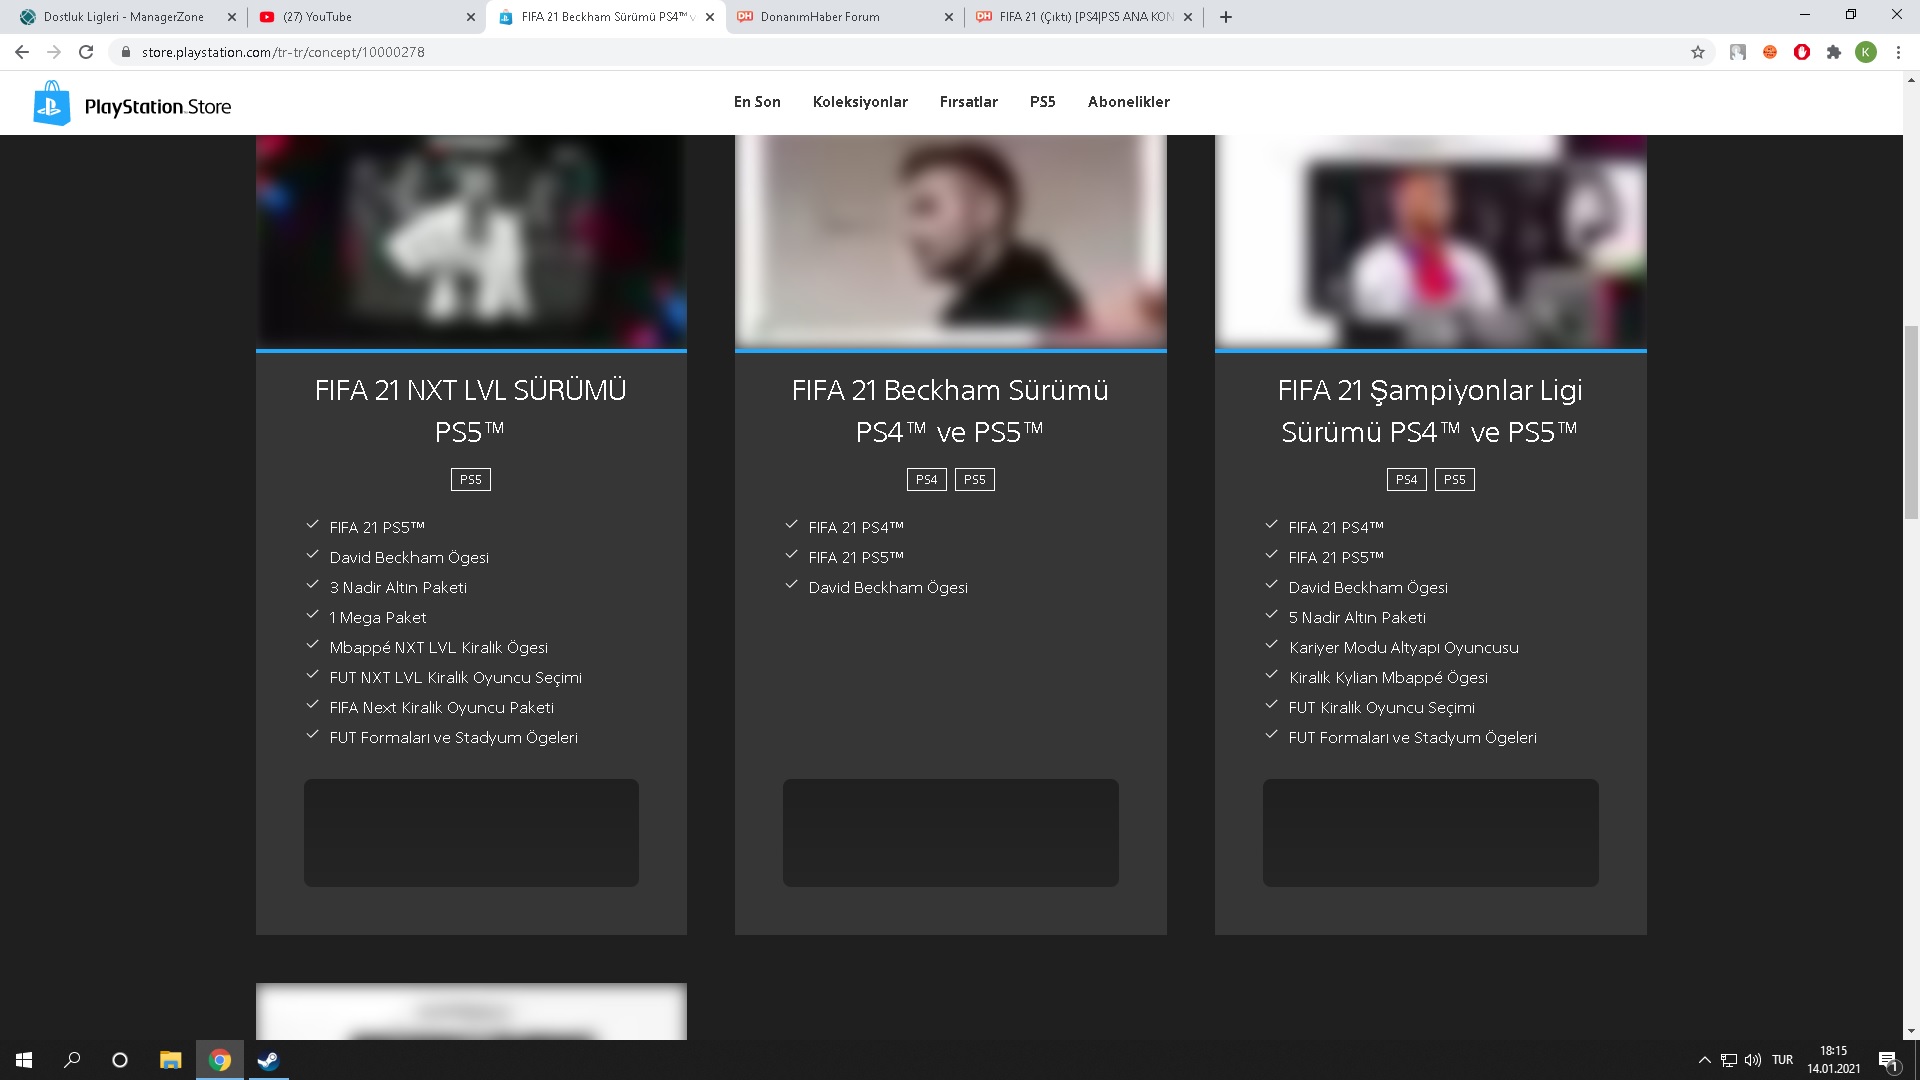The image size is (1920, 1080).
Task: Open the Opera extension icon in toolbar
Action: (x=1802, y=52)
